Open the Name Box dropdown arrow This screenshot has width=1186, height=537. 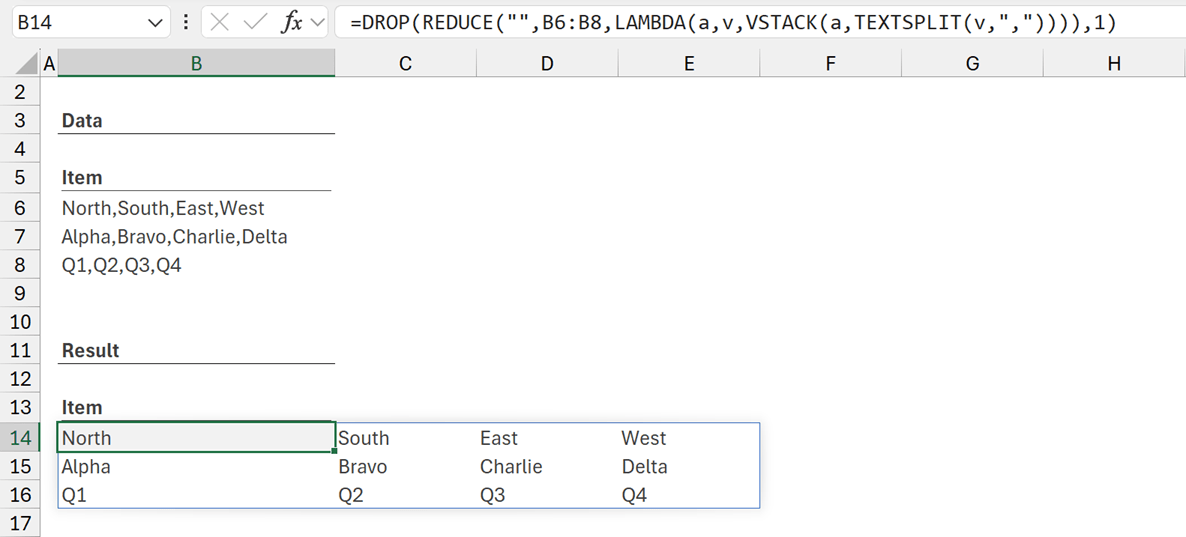pyautogui.click(x=155, y=23)
